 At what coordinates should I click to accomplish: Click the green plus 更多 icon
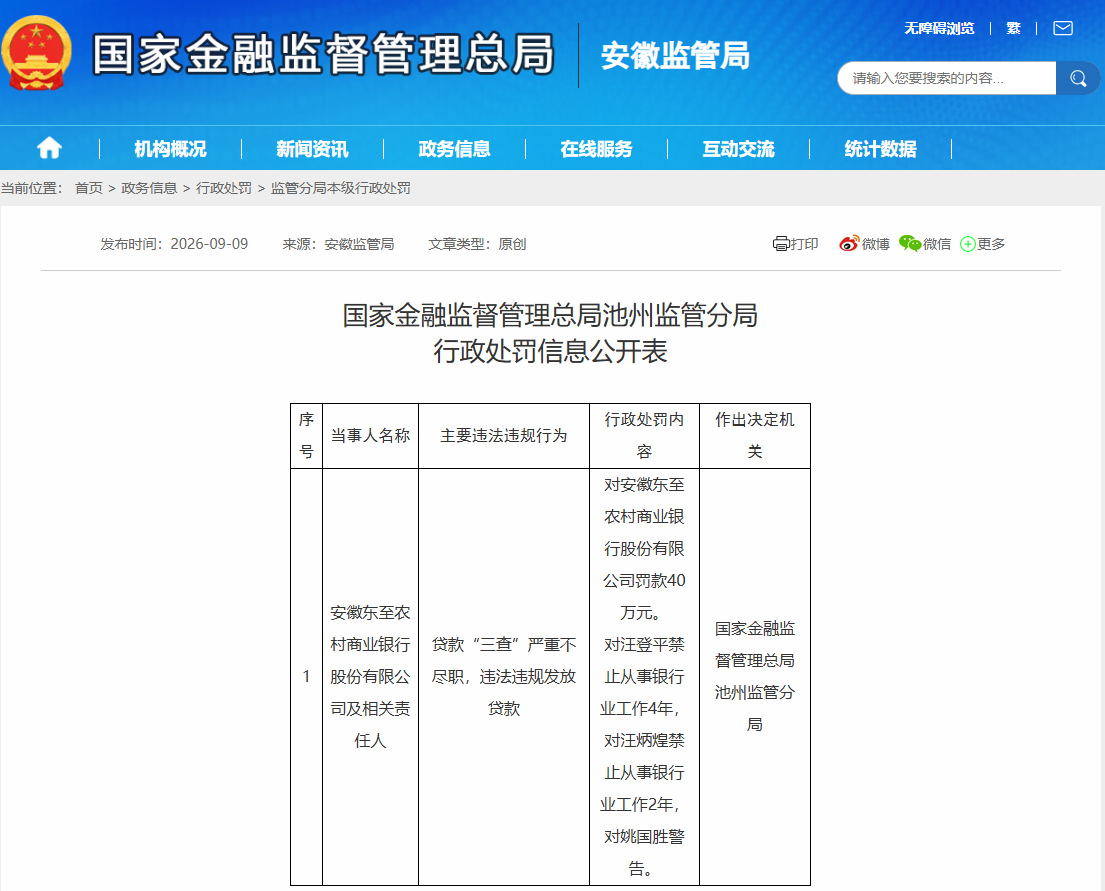coord(968,244)
